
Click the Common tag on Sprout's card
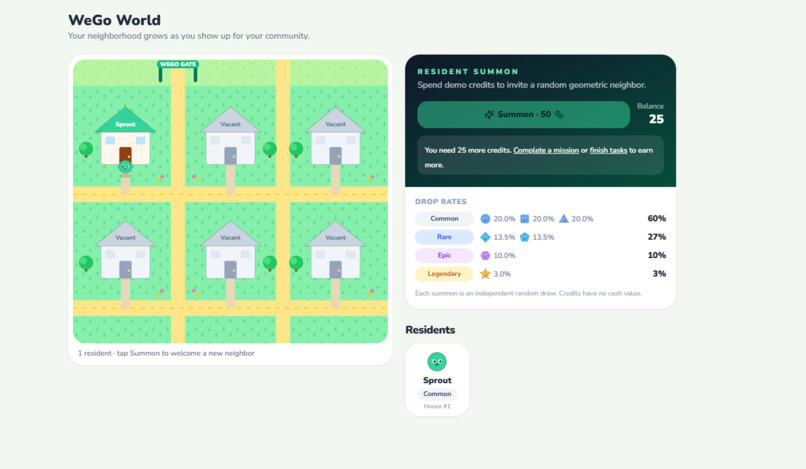point(437,394)
